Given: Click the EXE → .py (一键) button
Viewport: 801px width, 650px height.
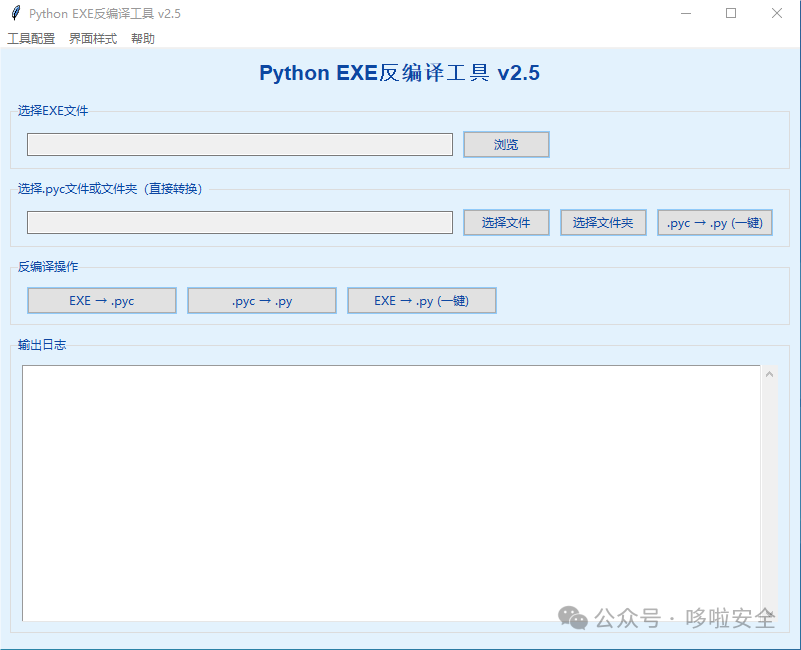Looking at the screenshot, I should click(421, 300).
